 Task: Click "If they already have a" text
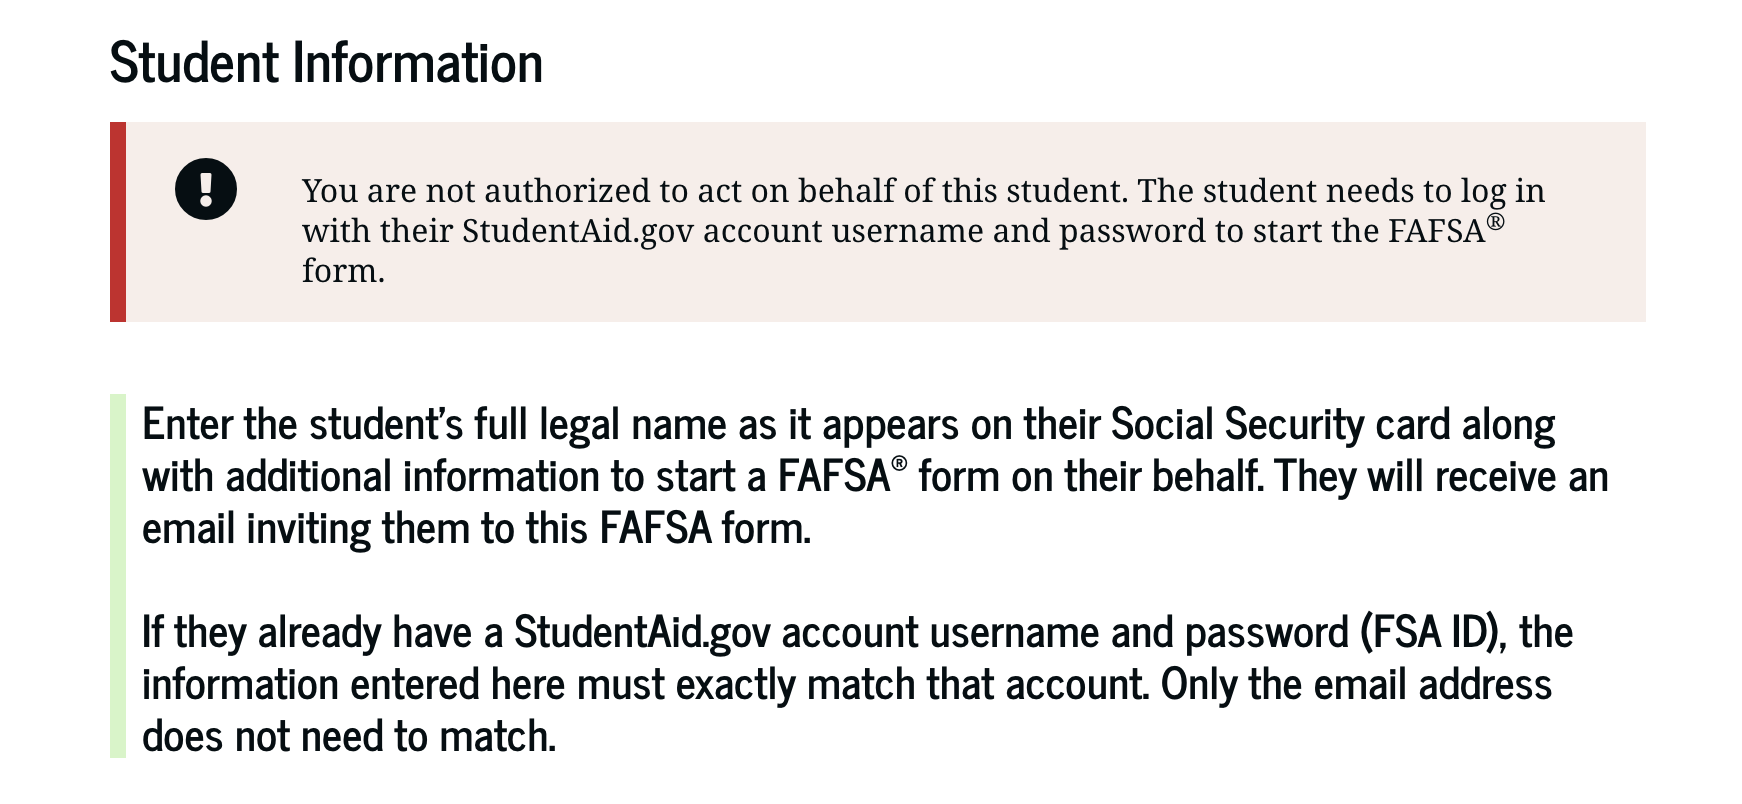[x=322, y=632]
